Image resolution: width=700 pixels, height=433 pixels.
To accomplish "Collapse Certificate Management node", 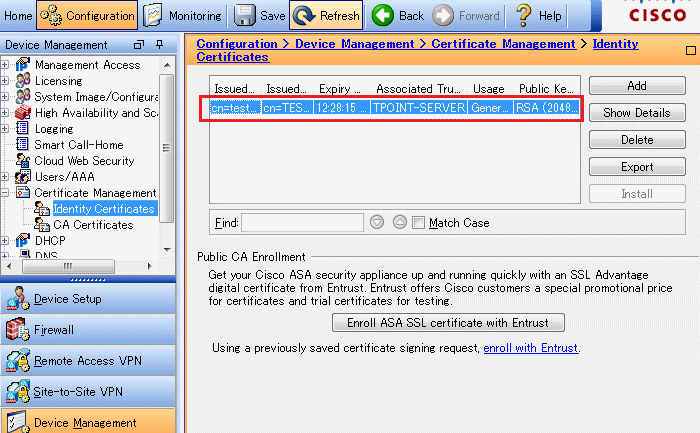I will [x=5, y=192].
